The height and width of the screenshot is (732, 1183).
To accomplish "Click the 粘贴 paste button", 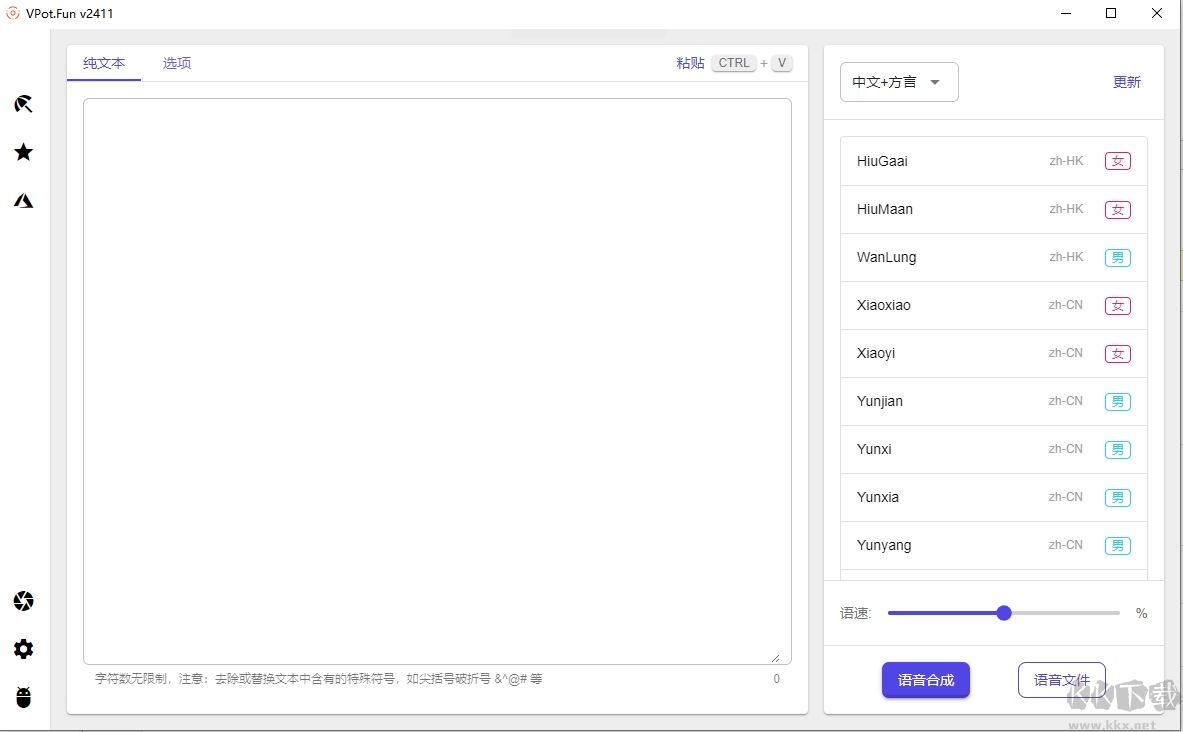I will (x=690, y=62).
